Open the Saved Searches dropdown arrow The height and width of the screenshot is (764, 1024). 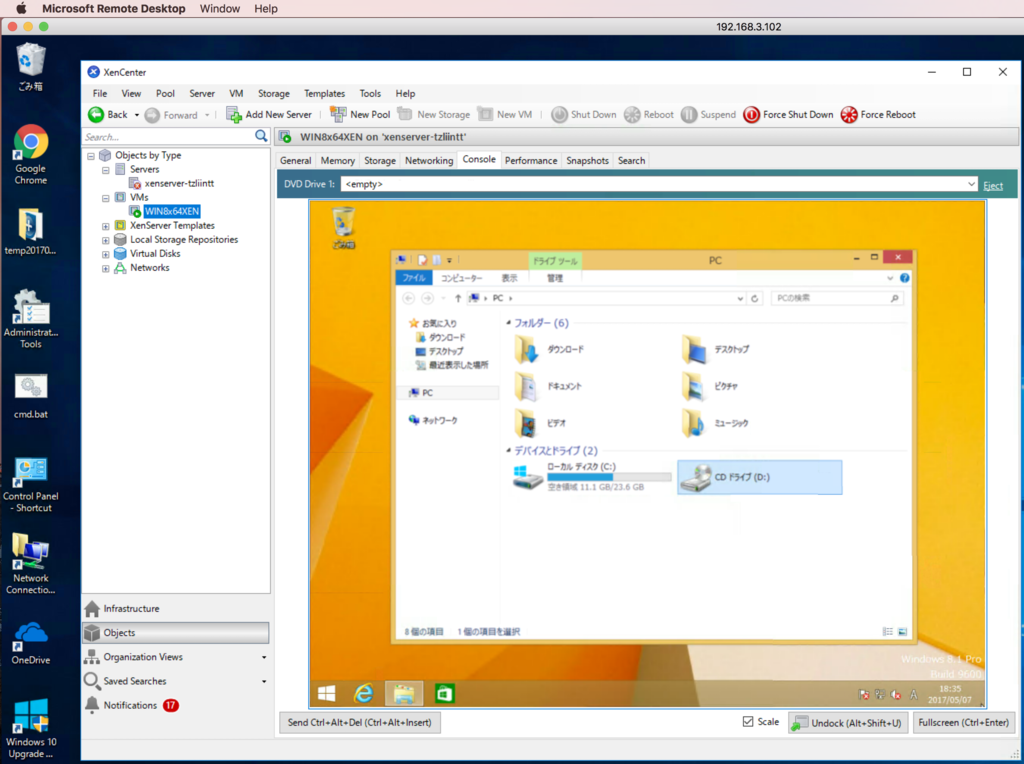pyautogui.click(x=264, y=682)
